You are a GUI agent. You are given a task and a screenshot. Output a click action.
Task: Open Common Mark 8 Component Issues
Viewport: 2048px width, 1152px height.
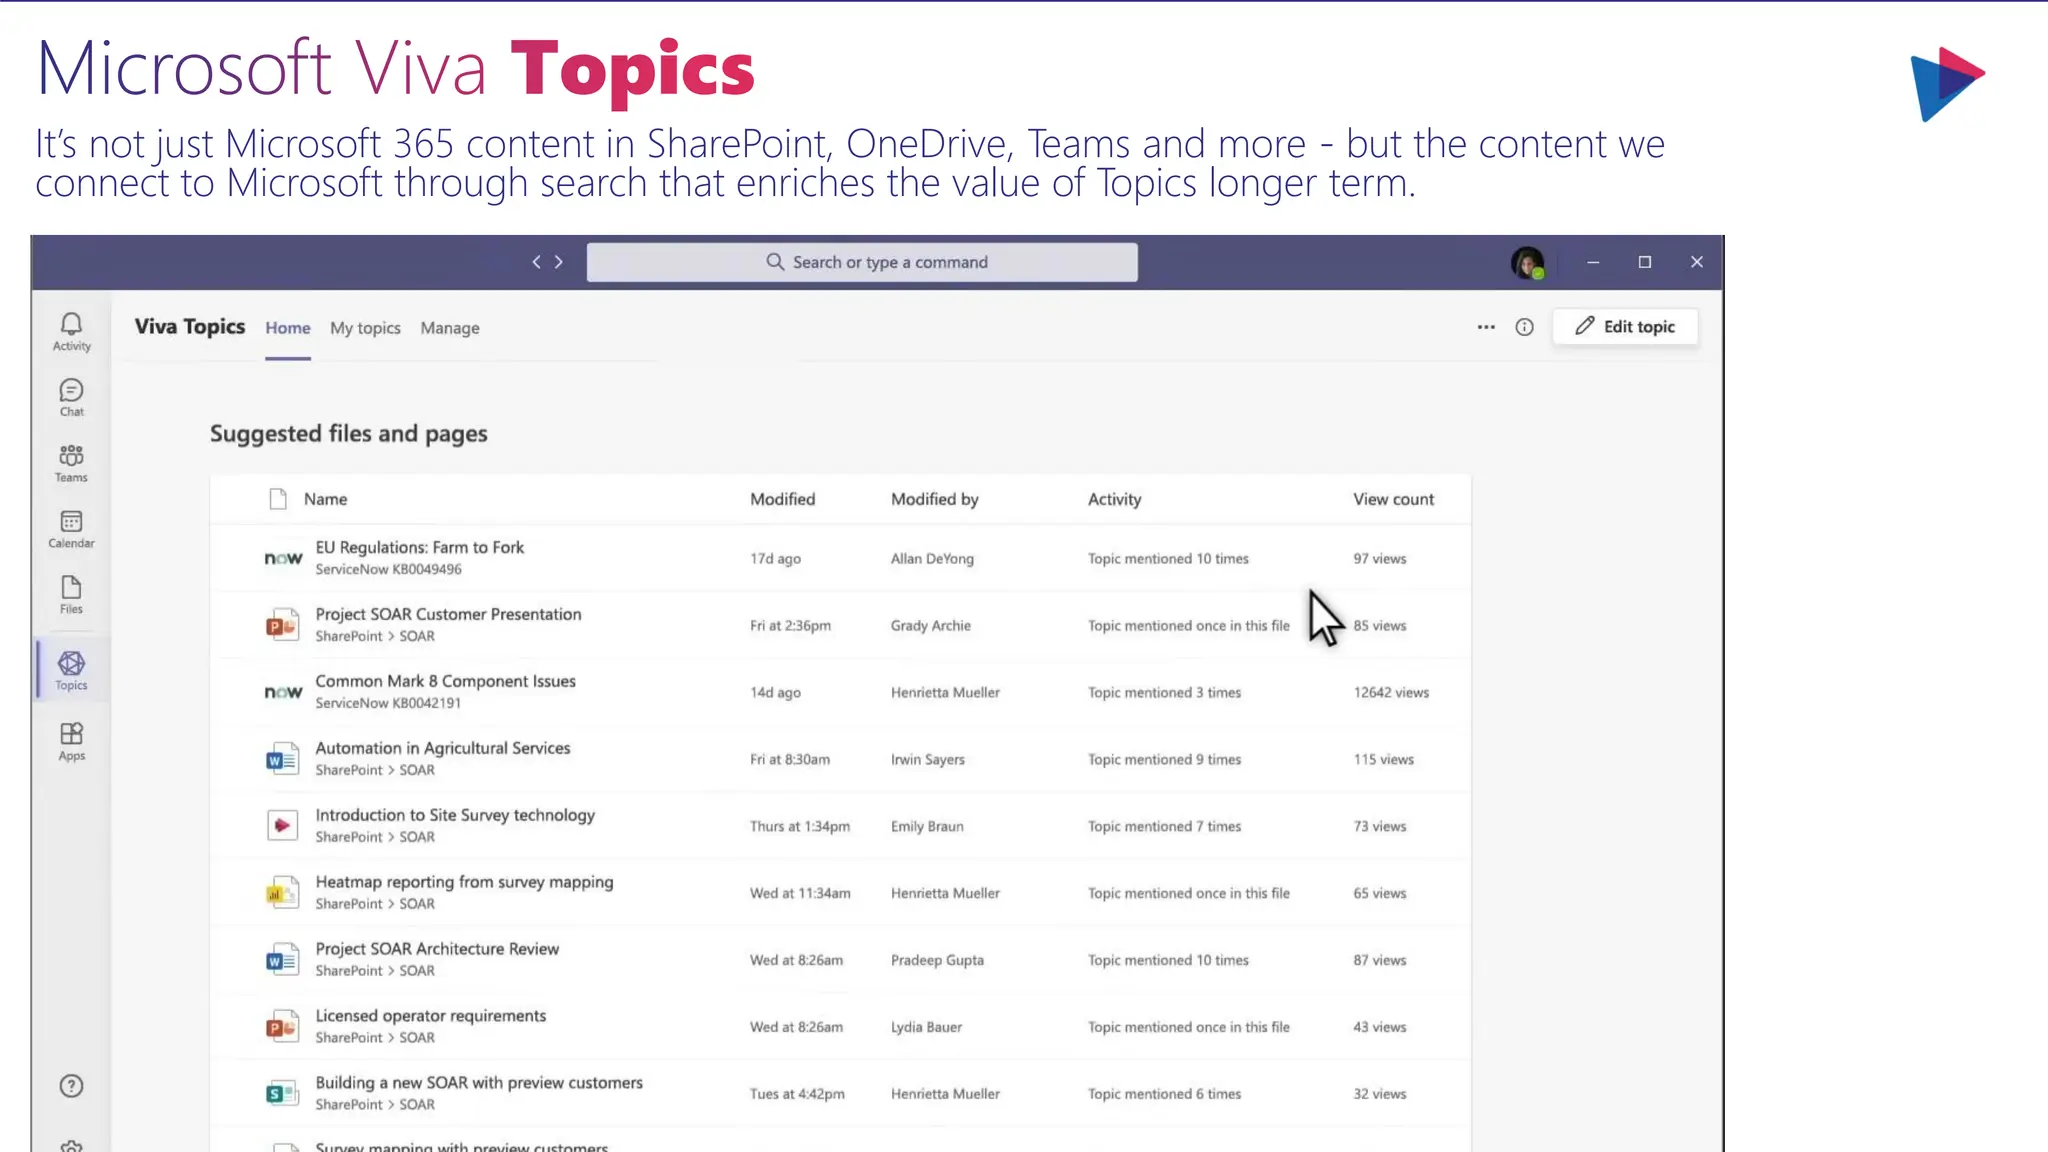coord(445,681)
